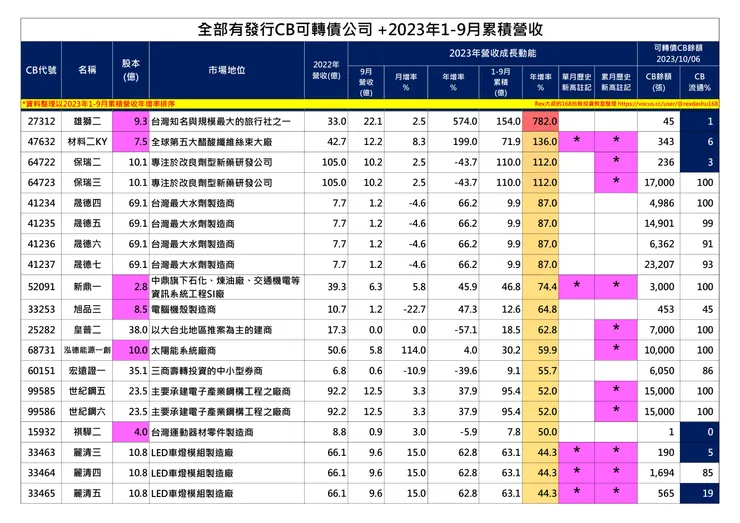
Task: Click the description 三商壽轉投資的中小型券商
Action: (x=207, y=371)
